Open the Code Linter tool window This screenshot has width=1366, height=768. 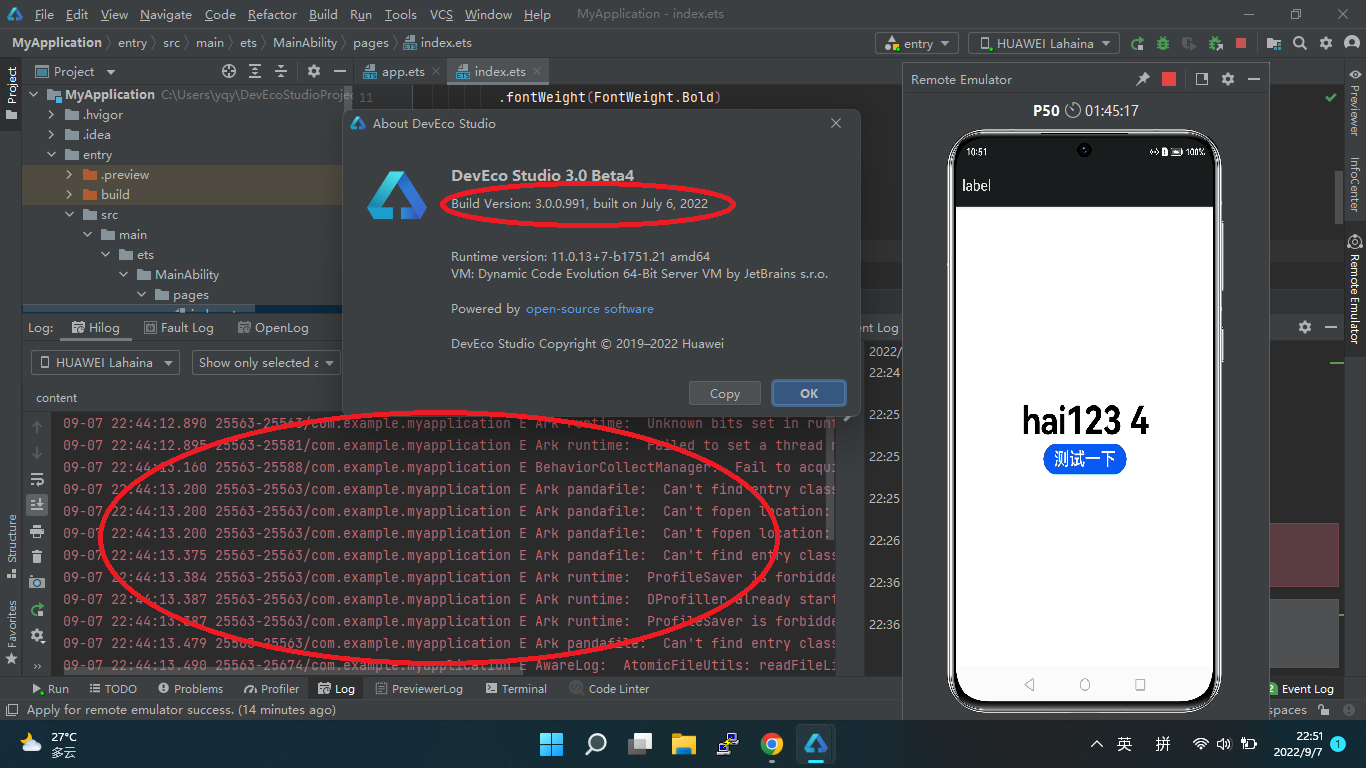[609, 688]
